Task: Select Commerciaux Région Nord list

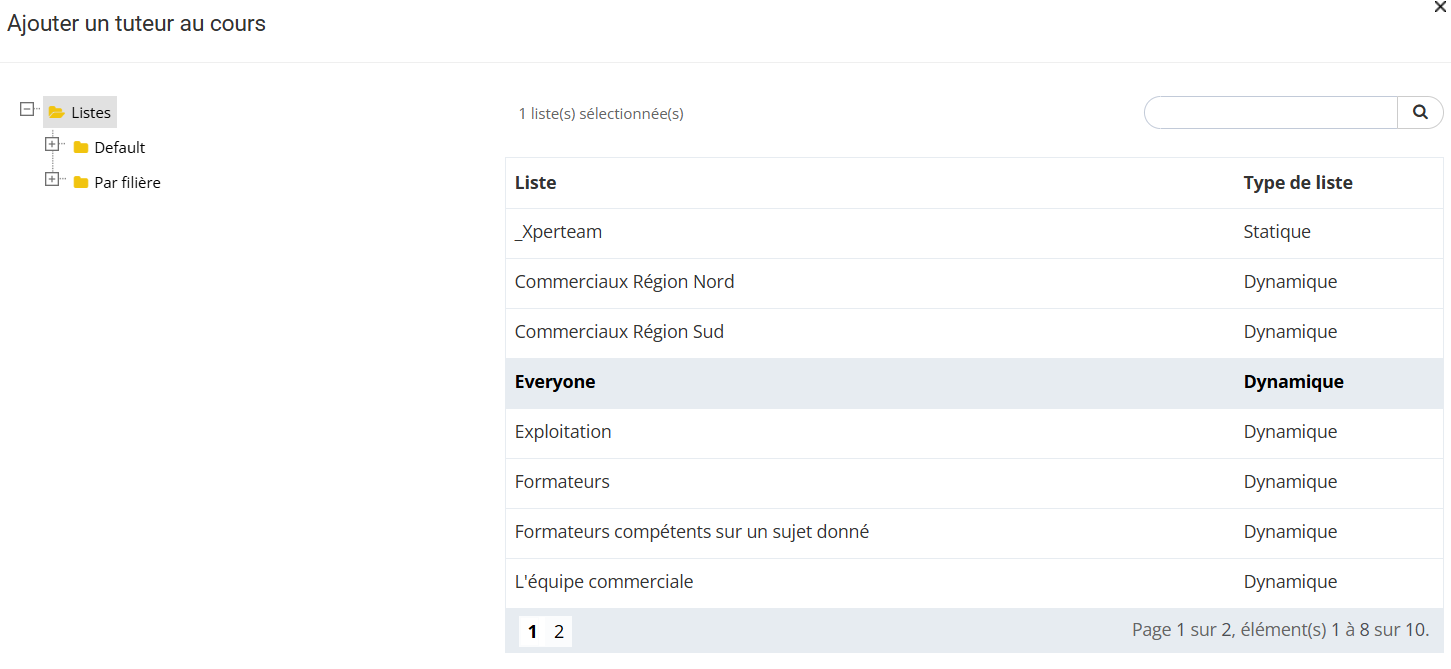Action: [x=624, y=282]
